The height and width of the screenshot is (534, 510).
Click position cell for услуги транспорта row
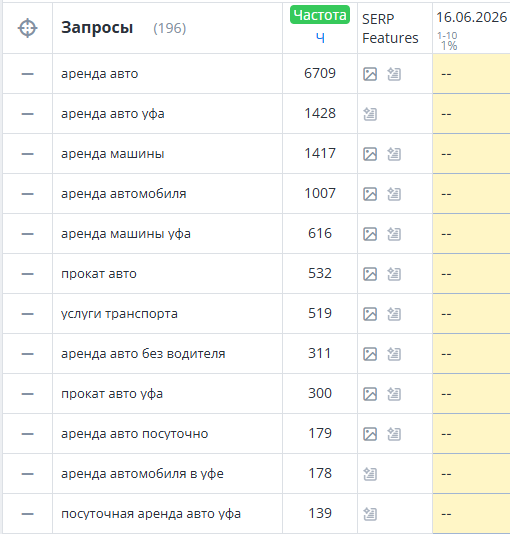tap(471, 314)
